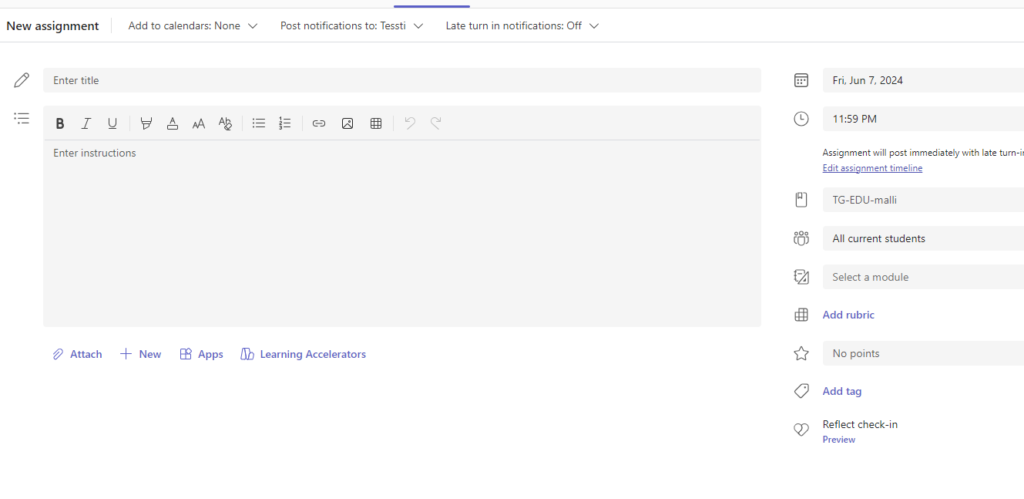Viewport: 1024px width, 499px height.
Task: Click the Attach button
Action: tap(77, 354)
